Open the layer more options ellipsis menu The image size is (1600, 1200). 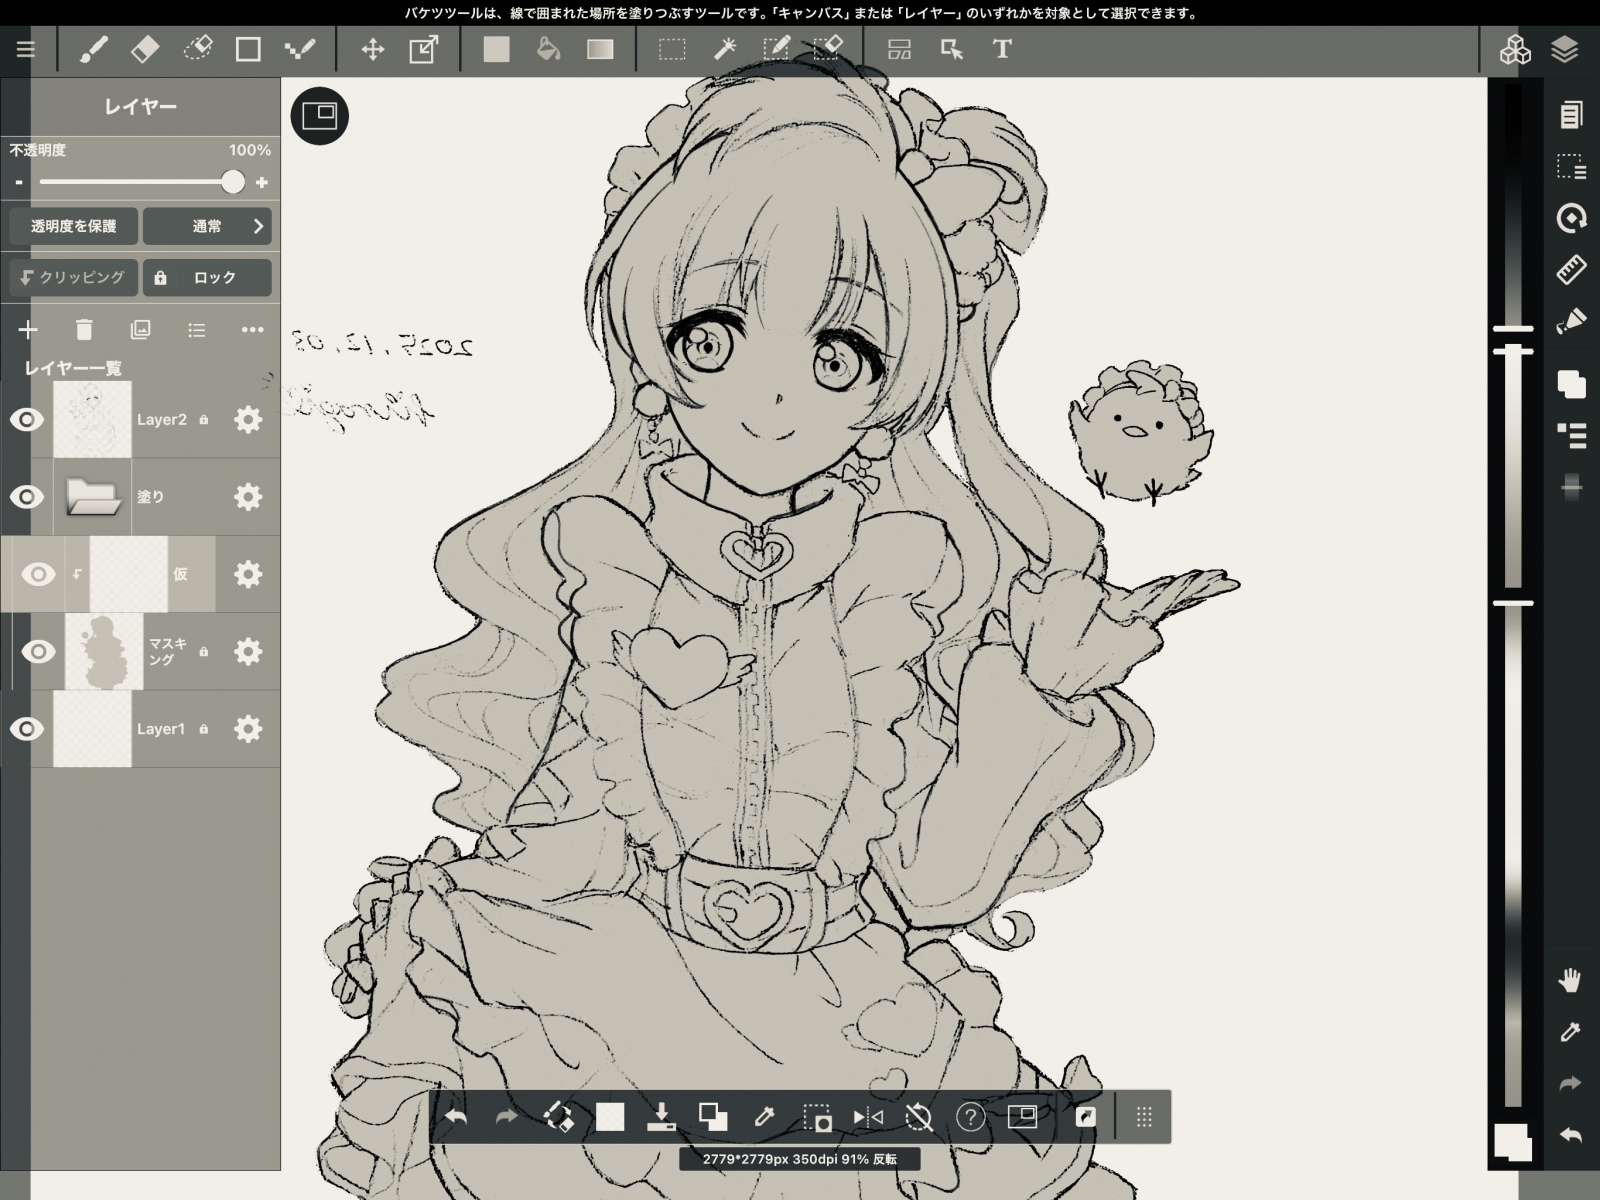click(x=252, y=329)
